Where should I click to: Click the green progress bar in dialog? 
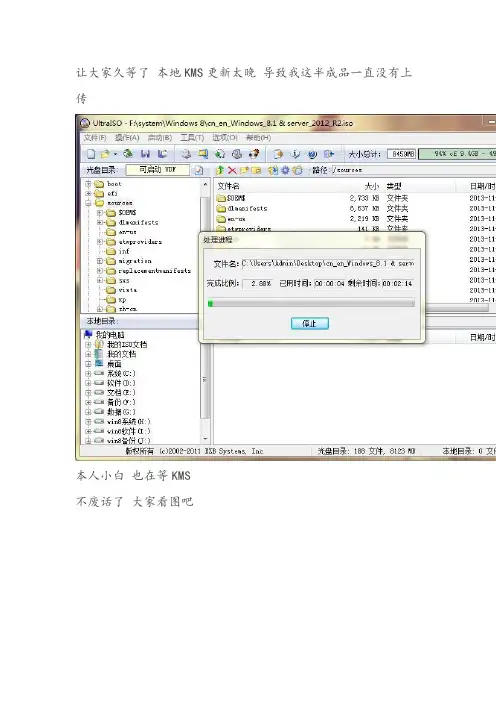[311, 304]
